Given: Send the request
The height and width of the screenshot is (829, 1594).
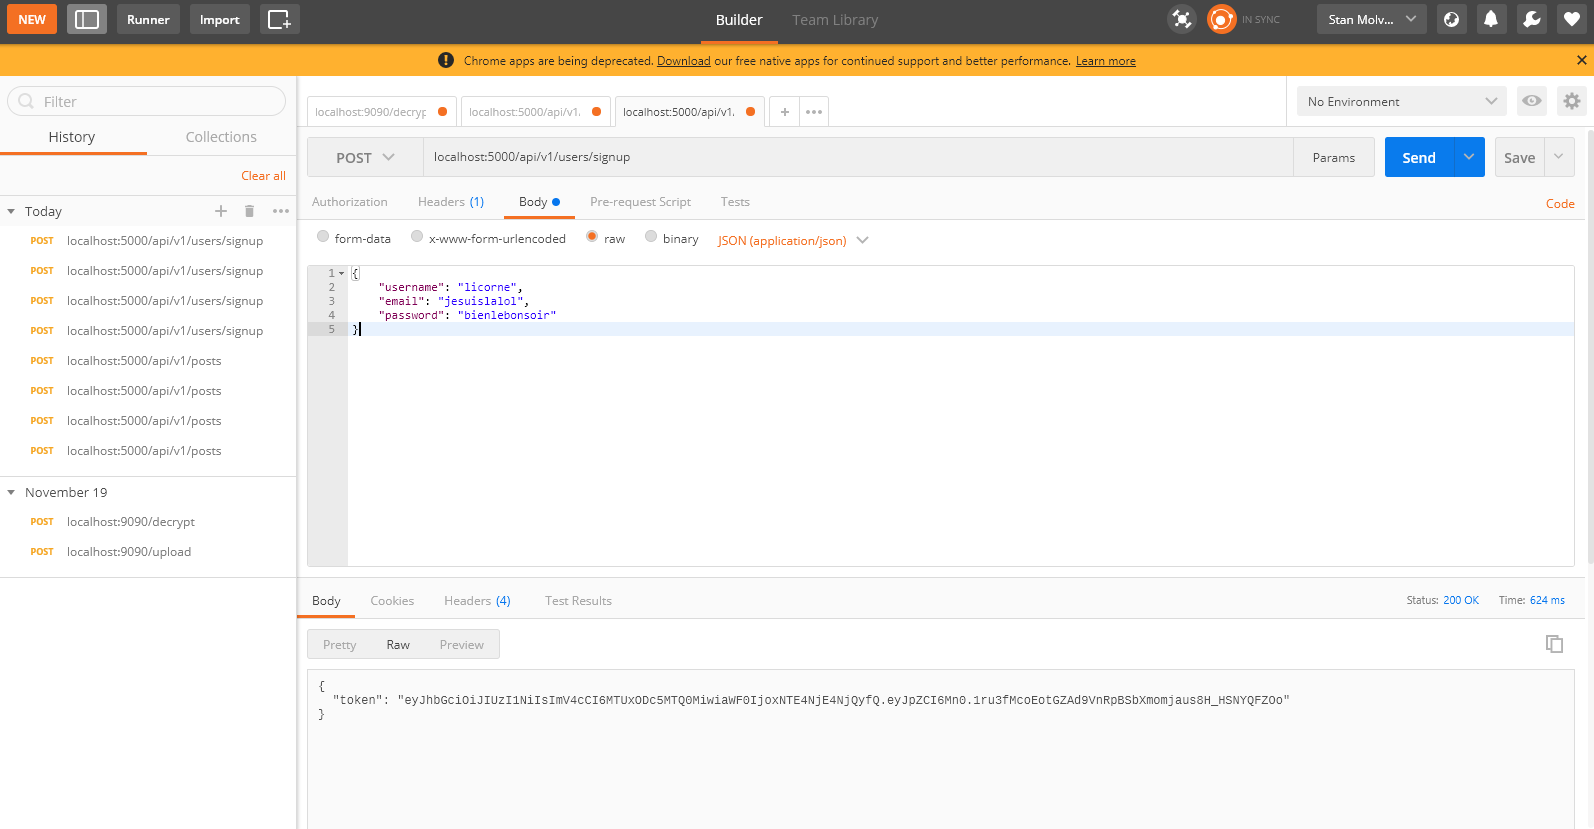Looking at the screenshot, I should pyautogui.click(x=1419, y=157).
